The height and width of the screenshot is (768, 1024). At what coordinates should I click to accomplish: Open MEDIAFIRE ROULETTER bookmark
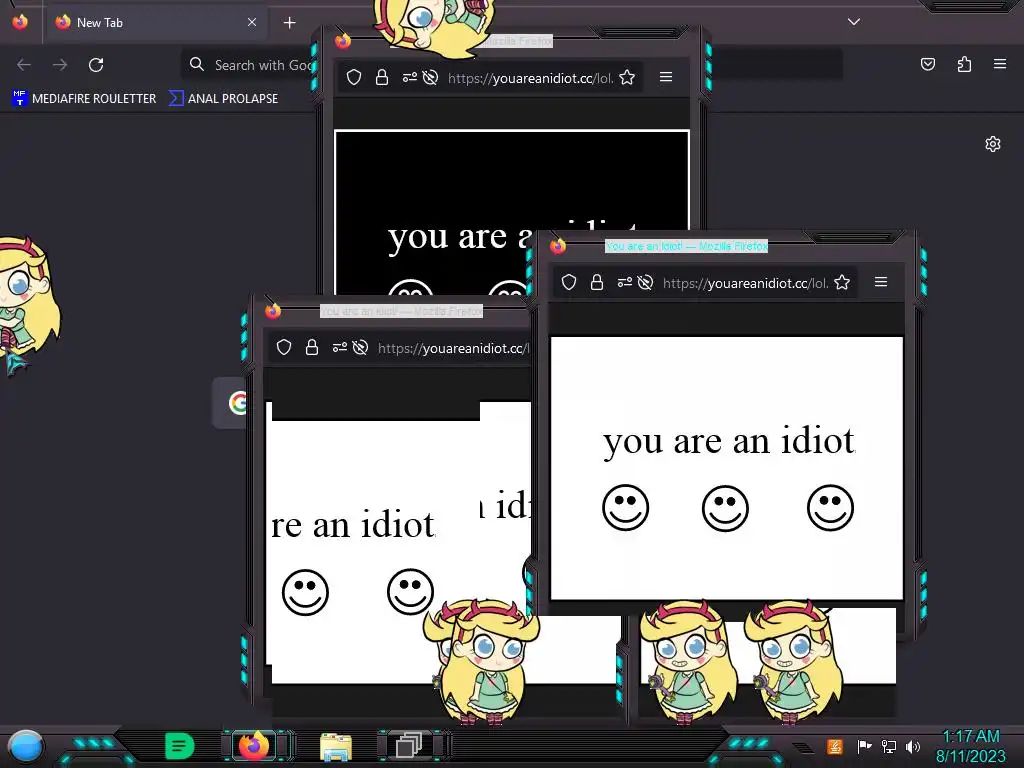[84, 99]
